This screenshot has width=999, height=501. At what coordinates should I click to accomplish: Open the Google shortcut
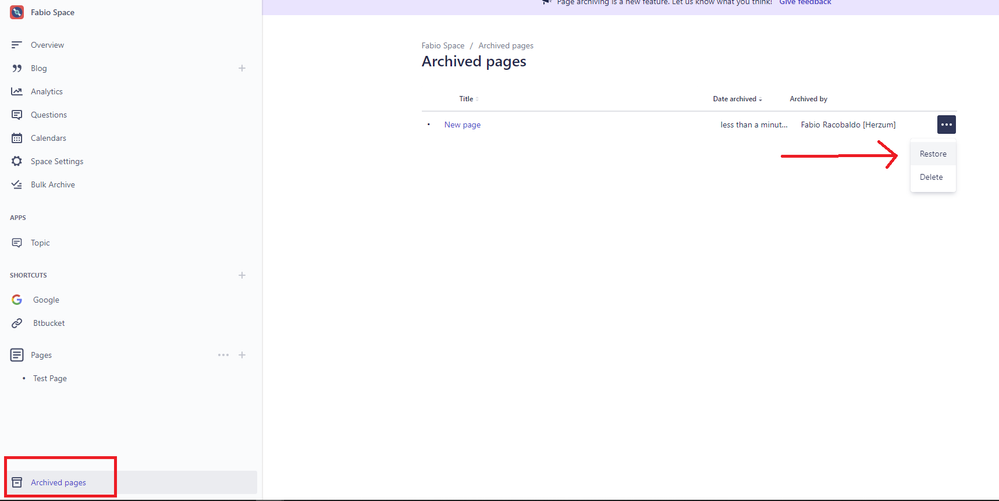coord(46,300)
